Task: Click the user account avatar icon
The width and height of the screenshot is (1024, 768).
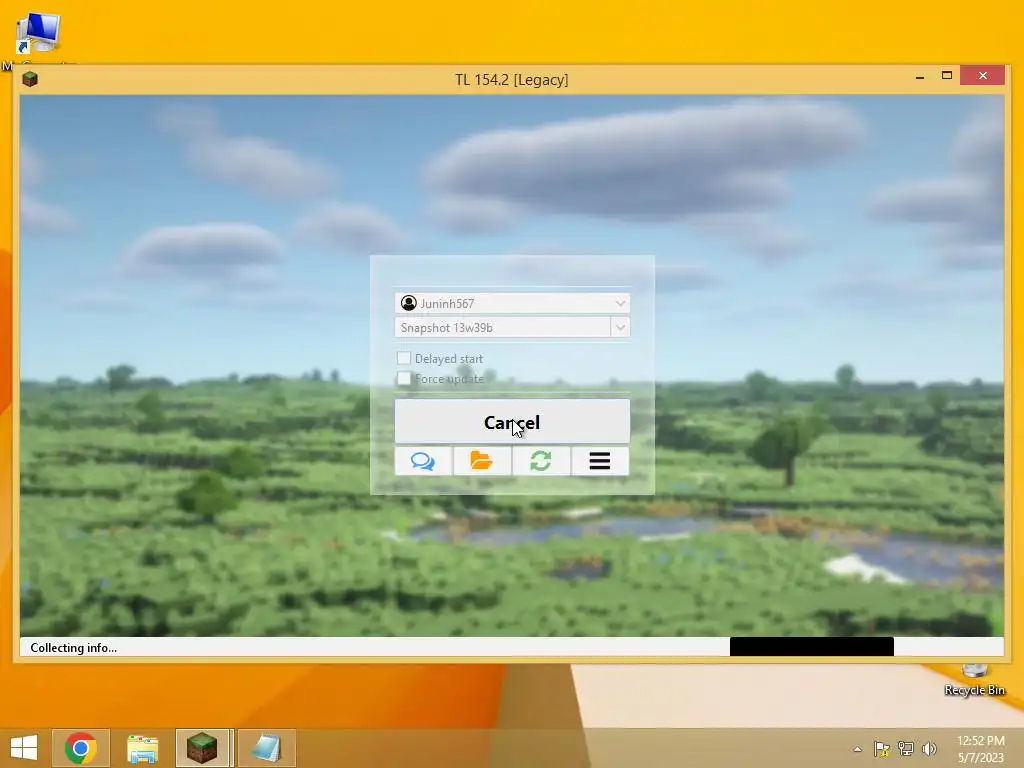Action: point(409,303)
